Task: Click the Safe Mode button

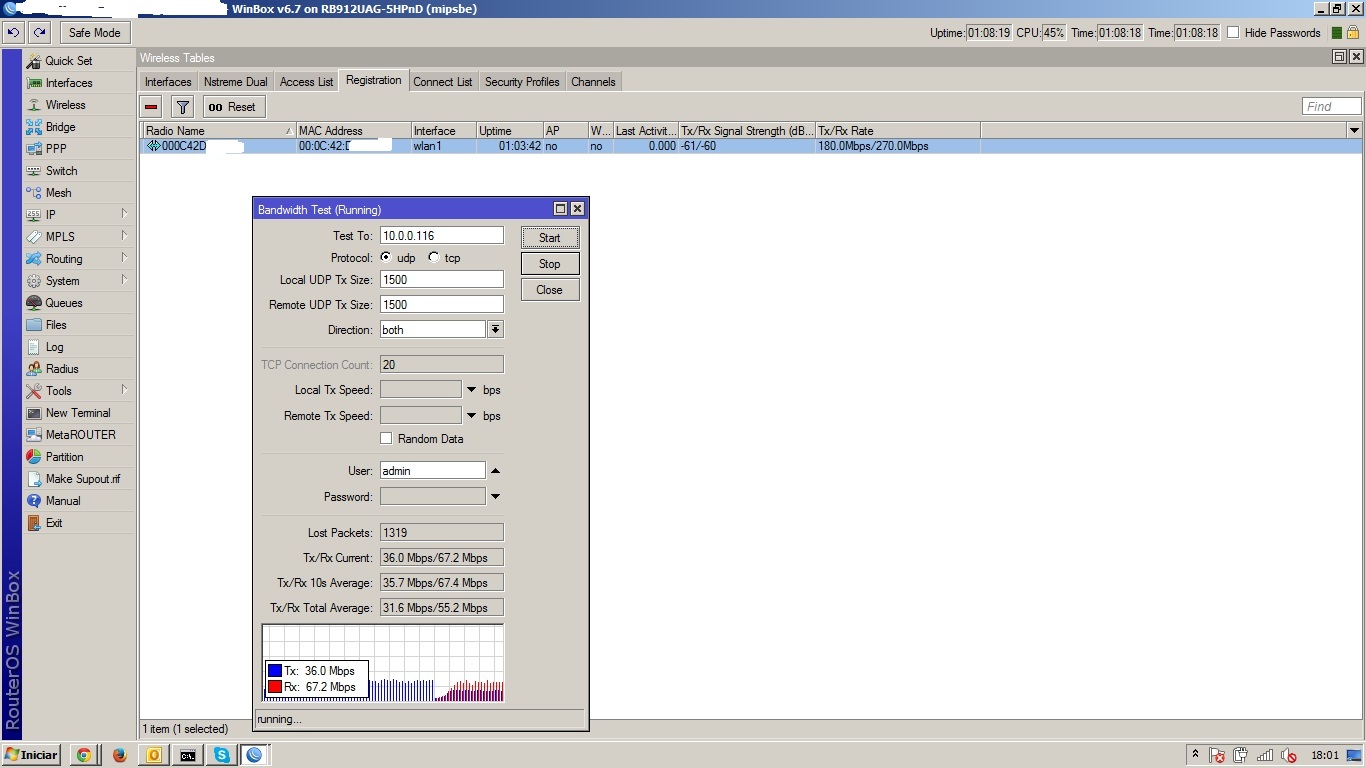Action: pos(94,33)
